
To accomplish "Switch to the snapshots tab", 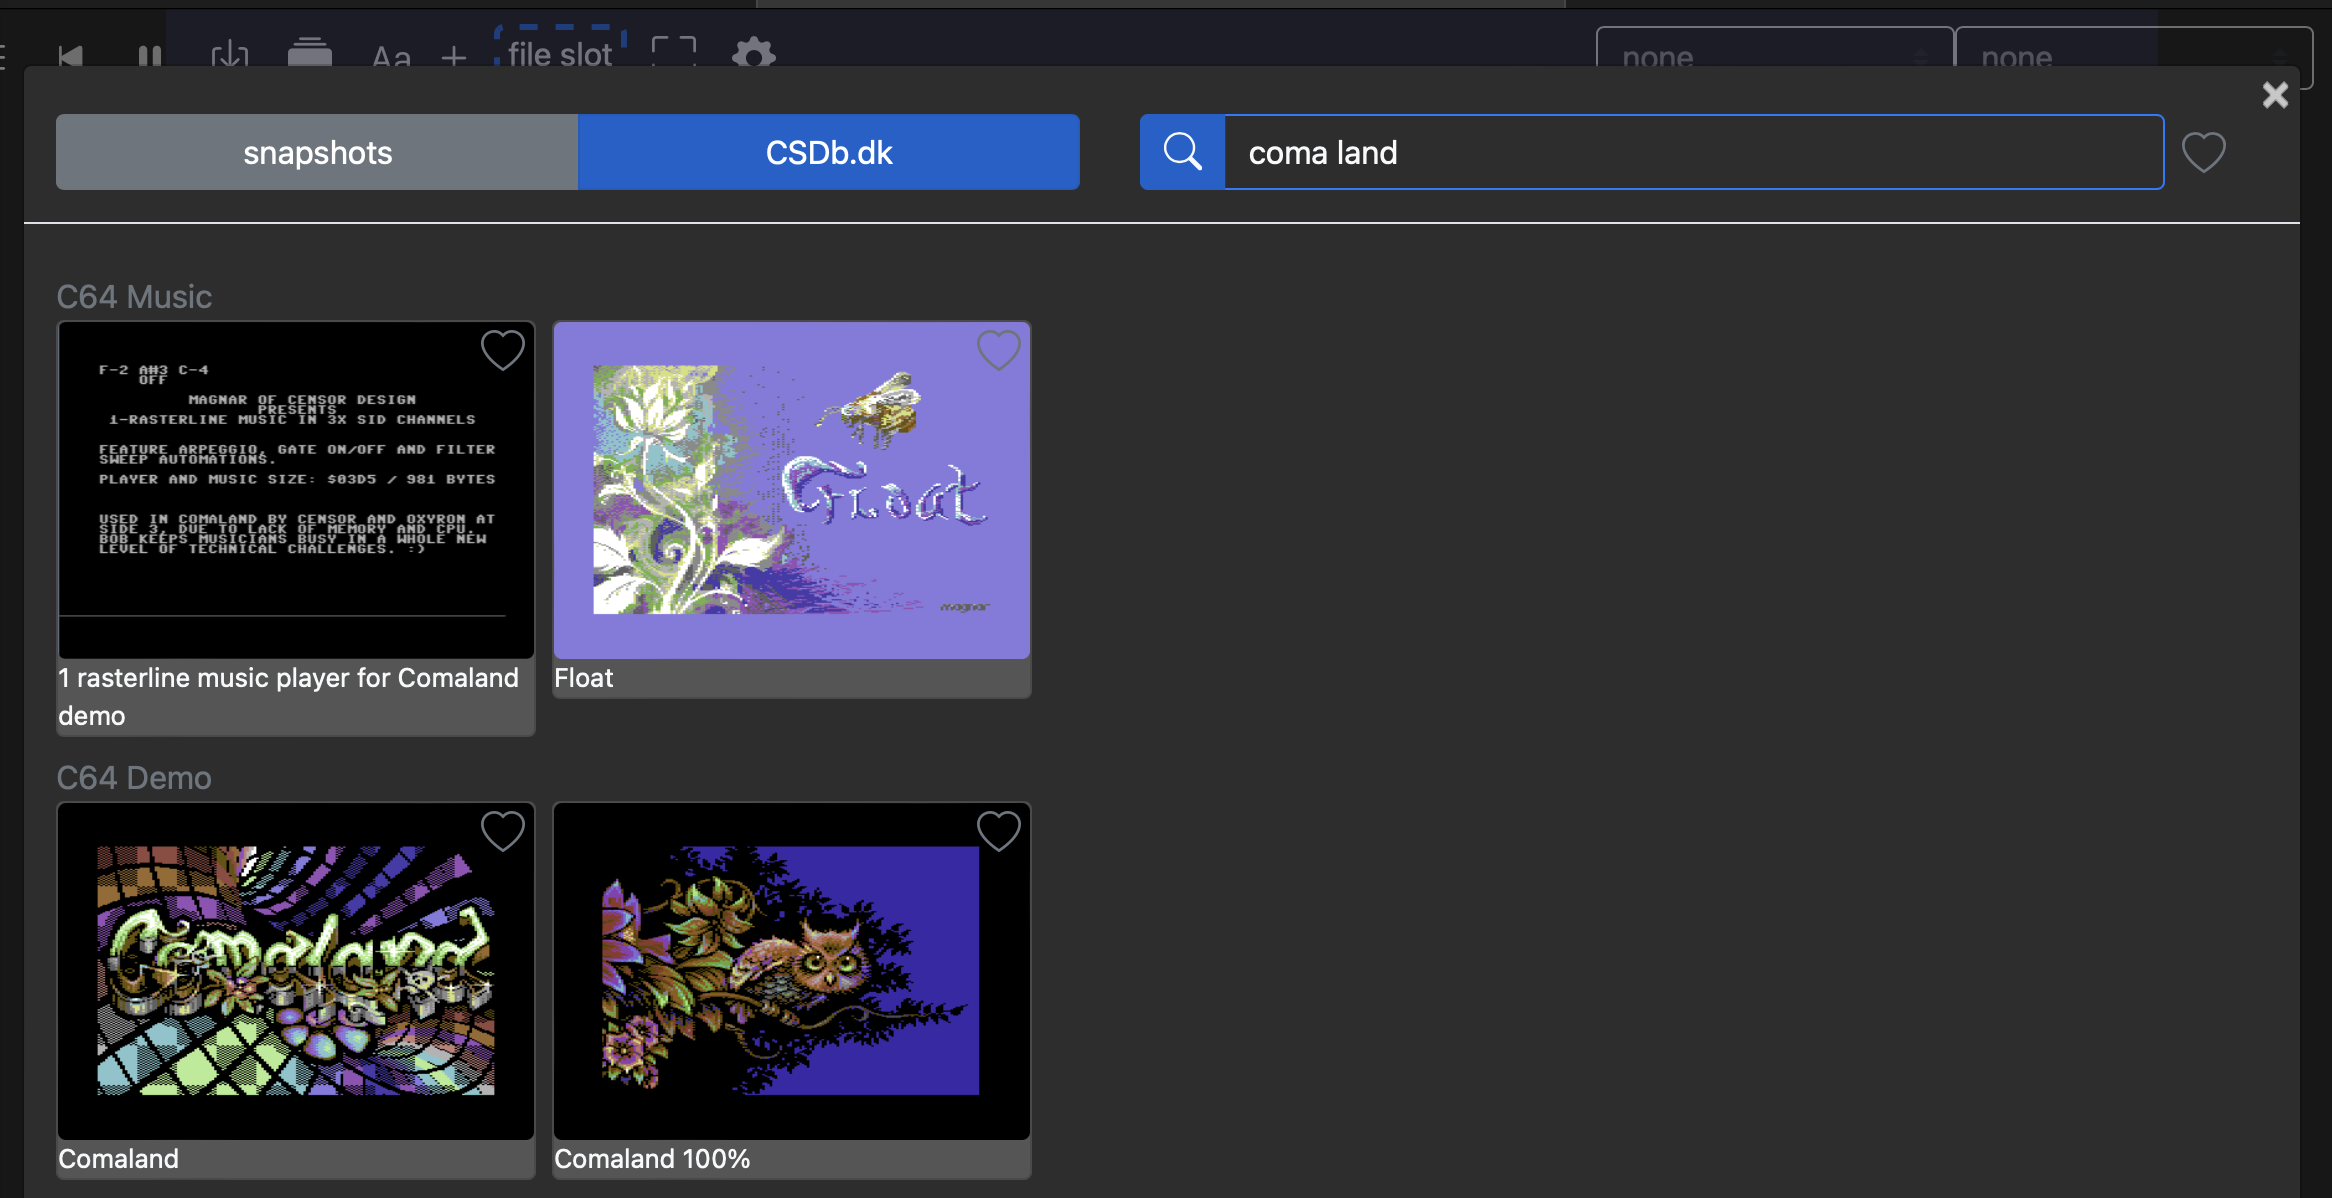I will coord(316,152).
